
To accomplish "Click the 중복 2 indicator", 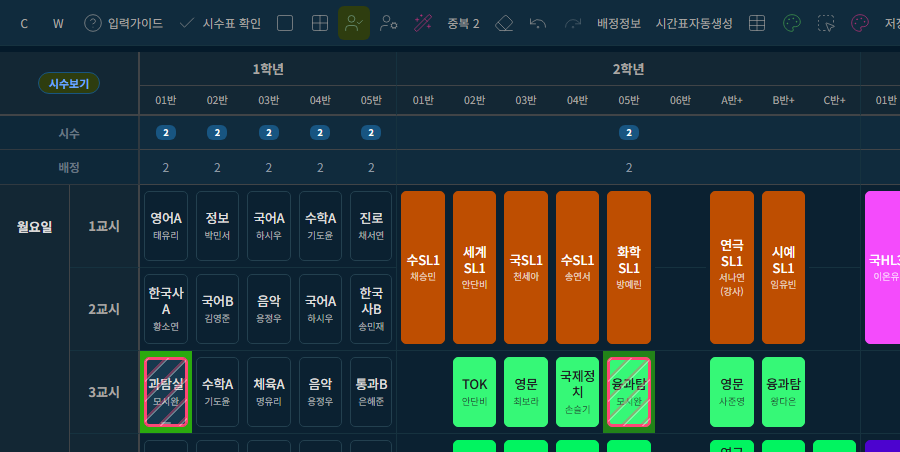I will [x=463, y=24].
